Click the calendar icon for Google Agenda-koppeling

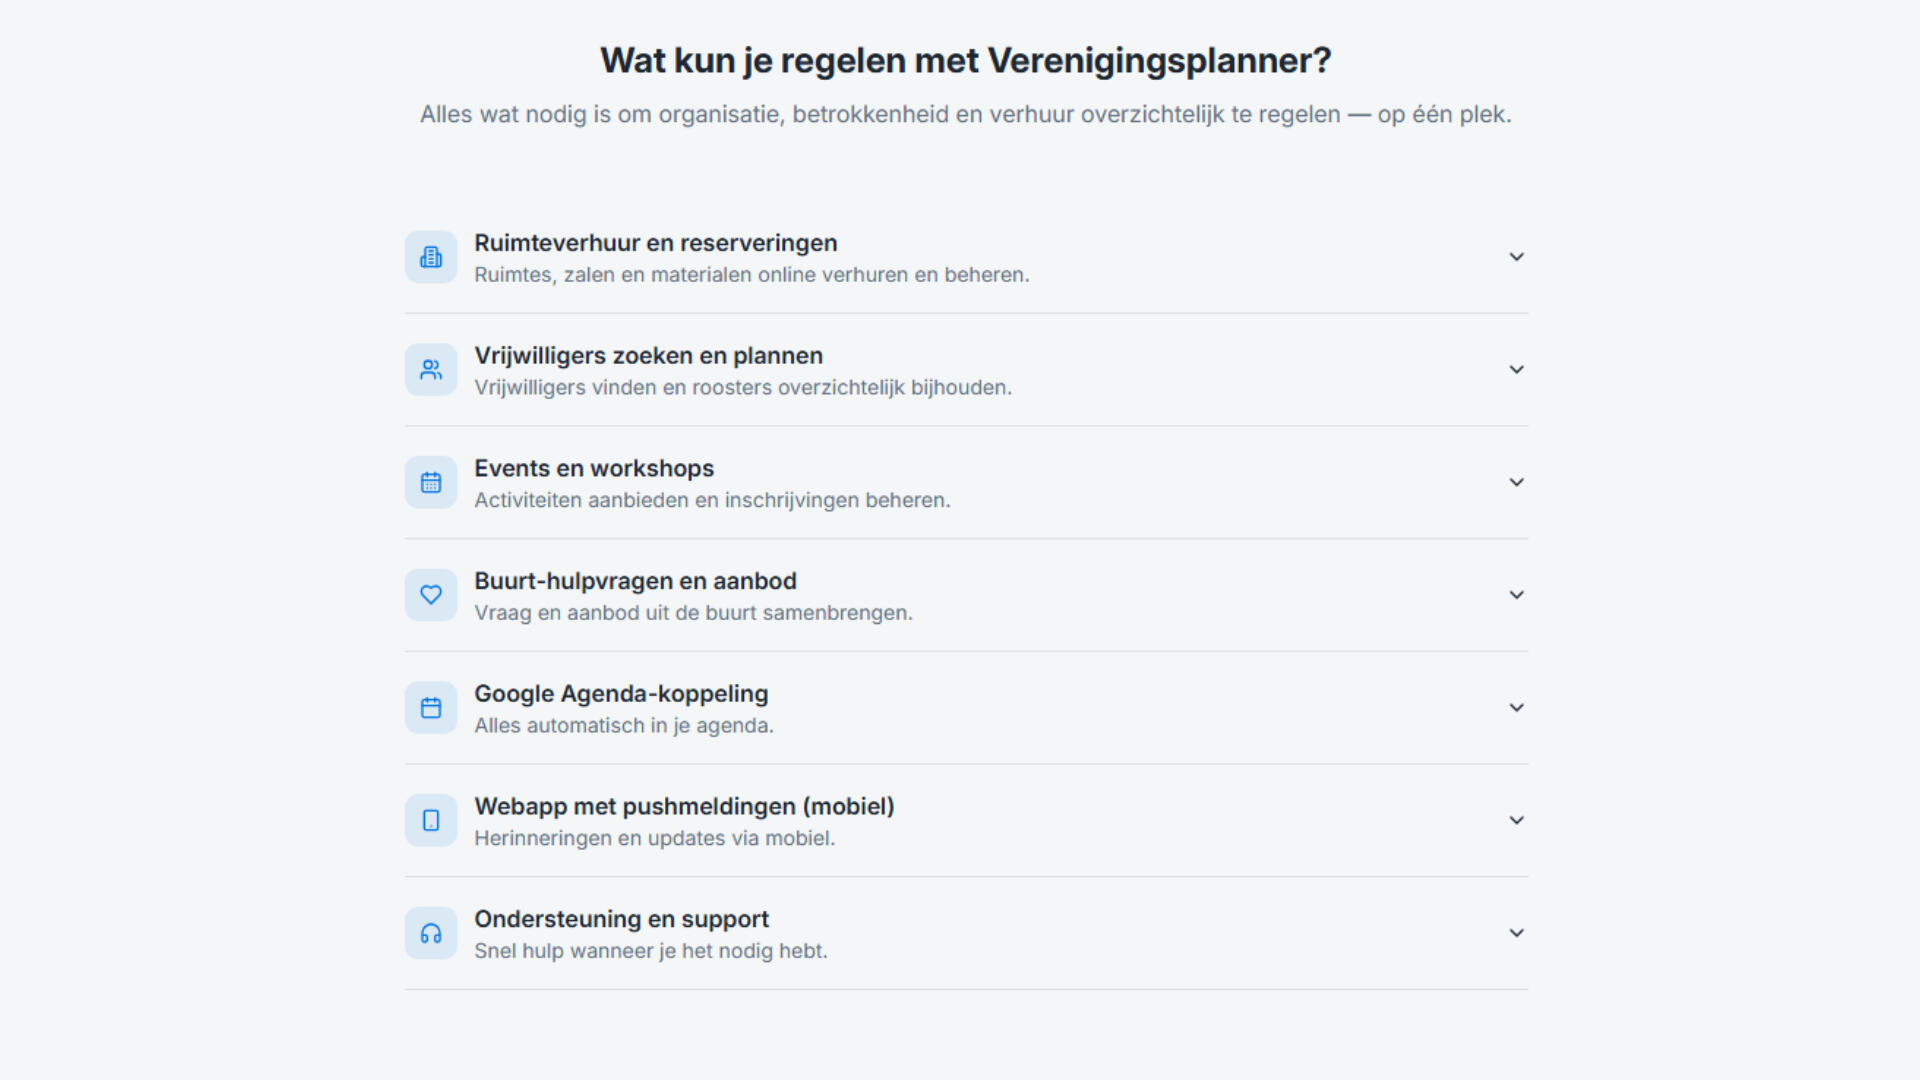tap(431, 708)
